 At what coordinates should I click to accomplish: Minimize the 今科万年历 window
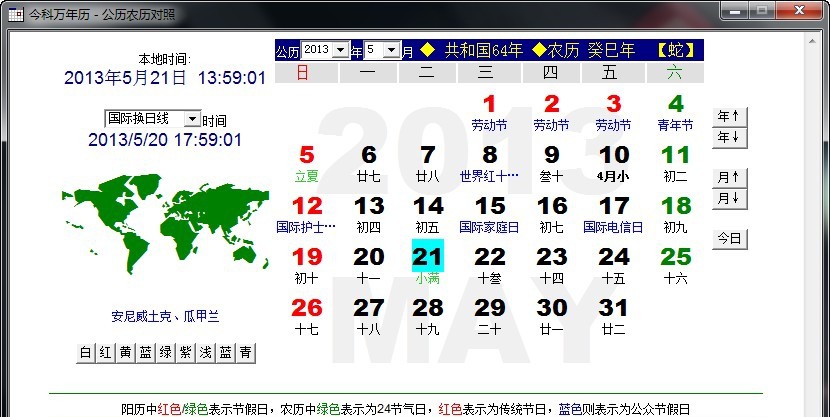[735, 11]
